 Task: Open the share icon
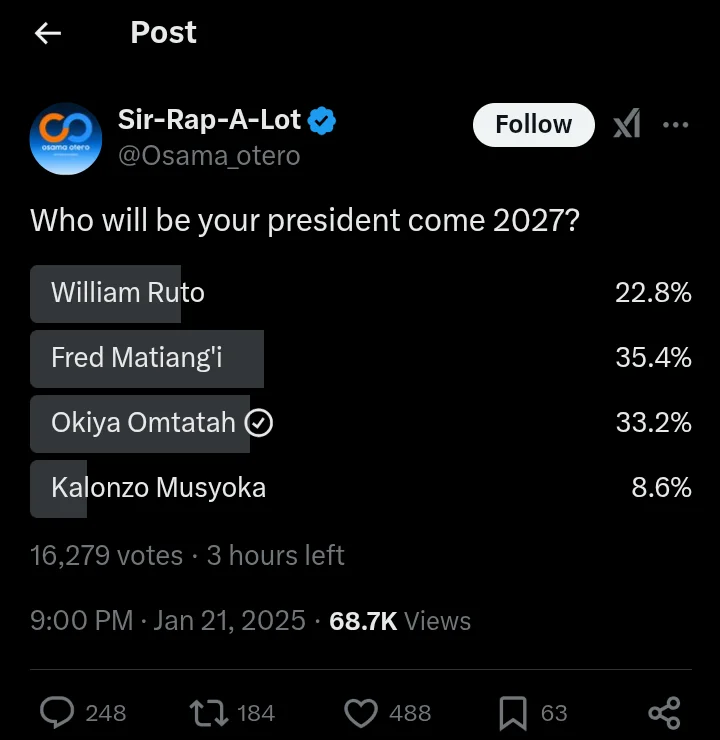coord(664,713)
